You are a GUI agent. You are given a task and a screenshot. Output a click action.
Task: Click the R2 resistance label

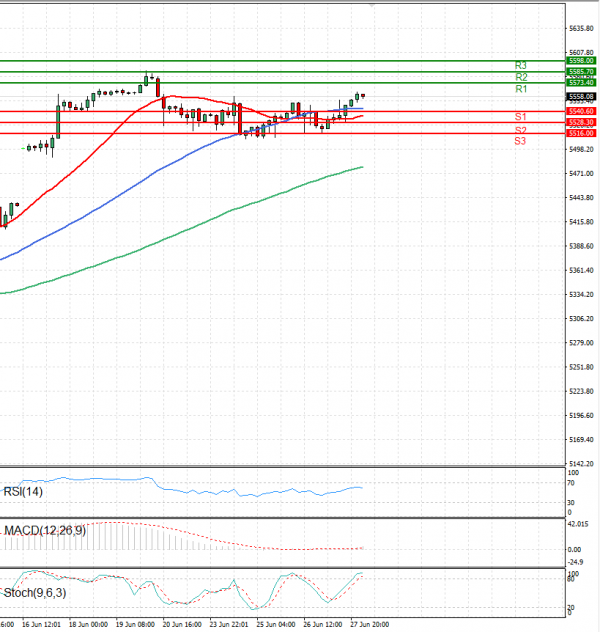[521, 77]
